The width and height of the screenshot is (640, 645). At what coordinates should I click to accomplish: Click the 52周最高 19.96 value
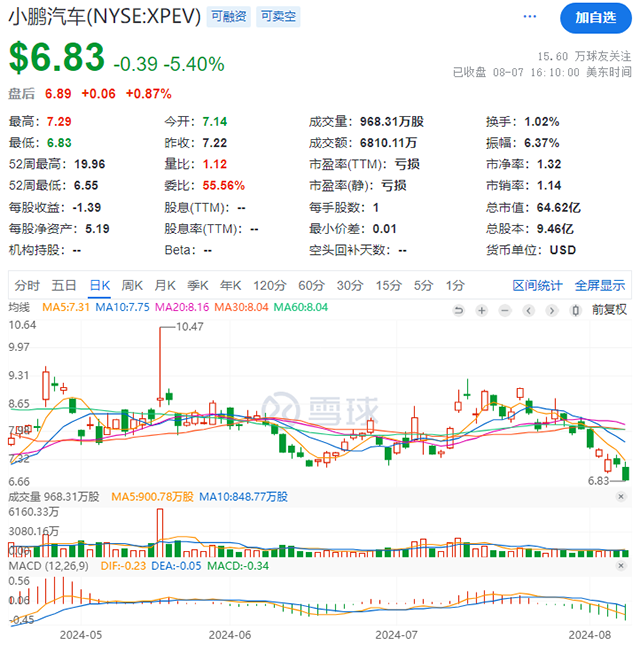90,164
